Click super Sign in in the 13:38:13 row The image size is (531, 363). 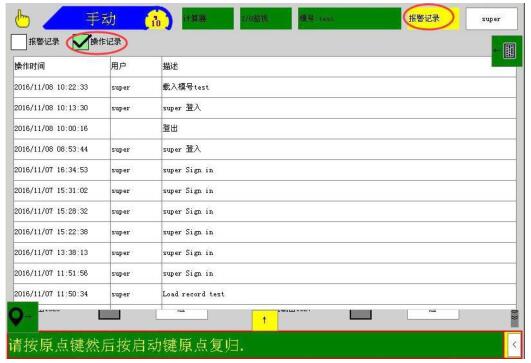339,253
